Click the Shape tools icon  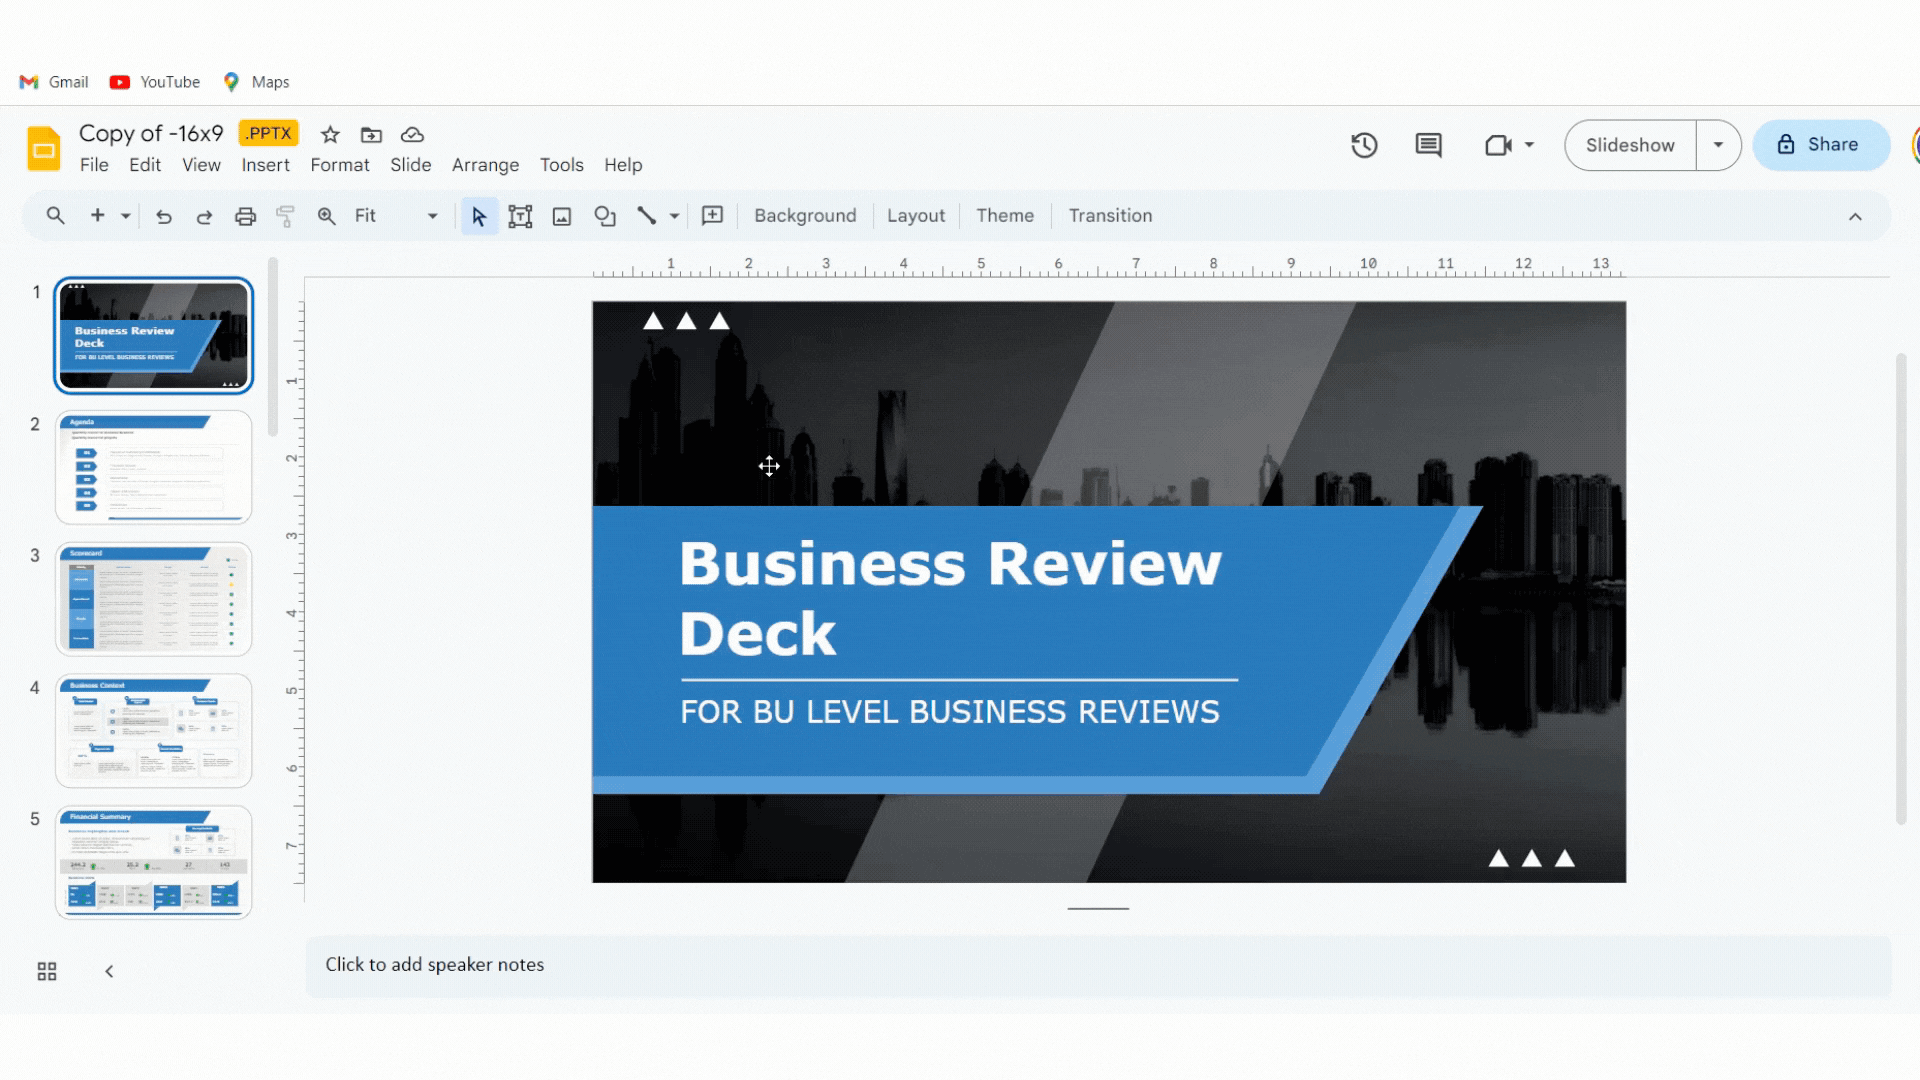(x=607, y=215)
